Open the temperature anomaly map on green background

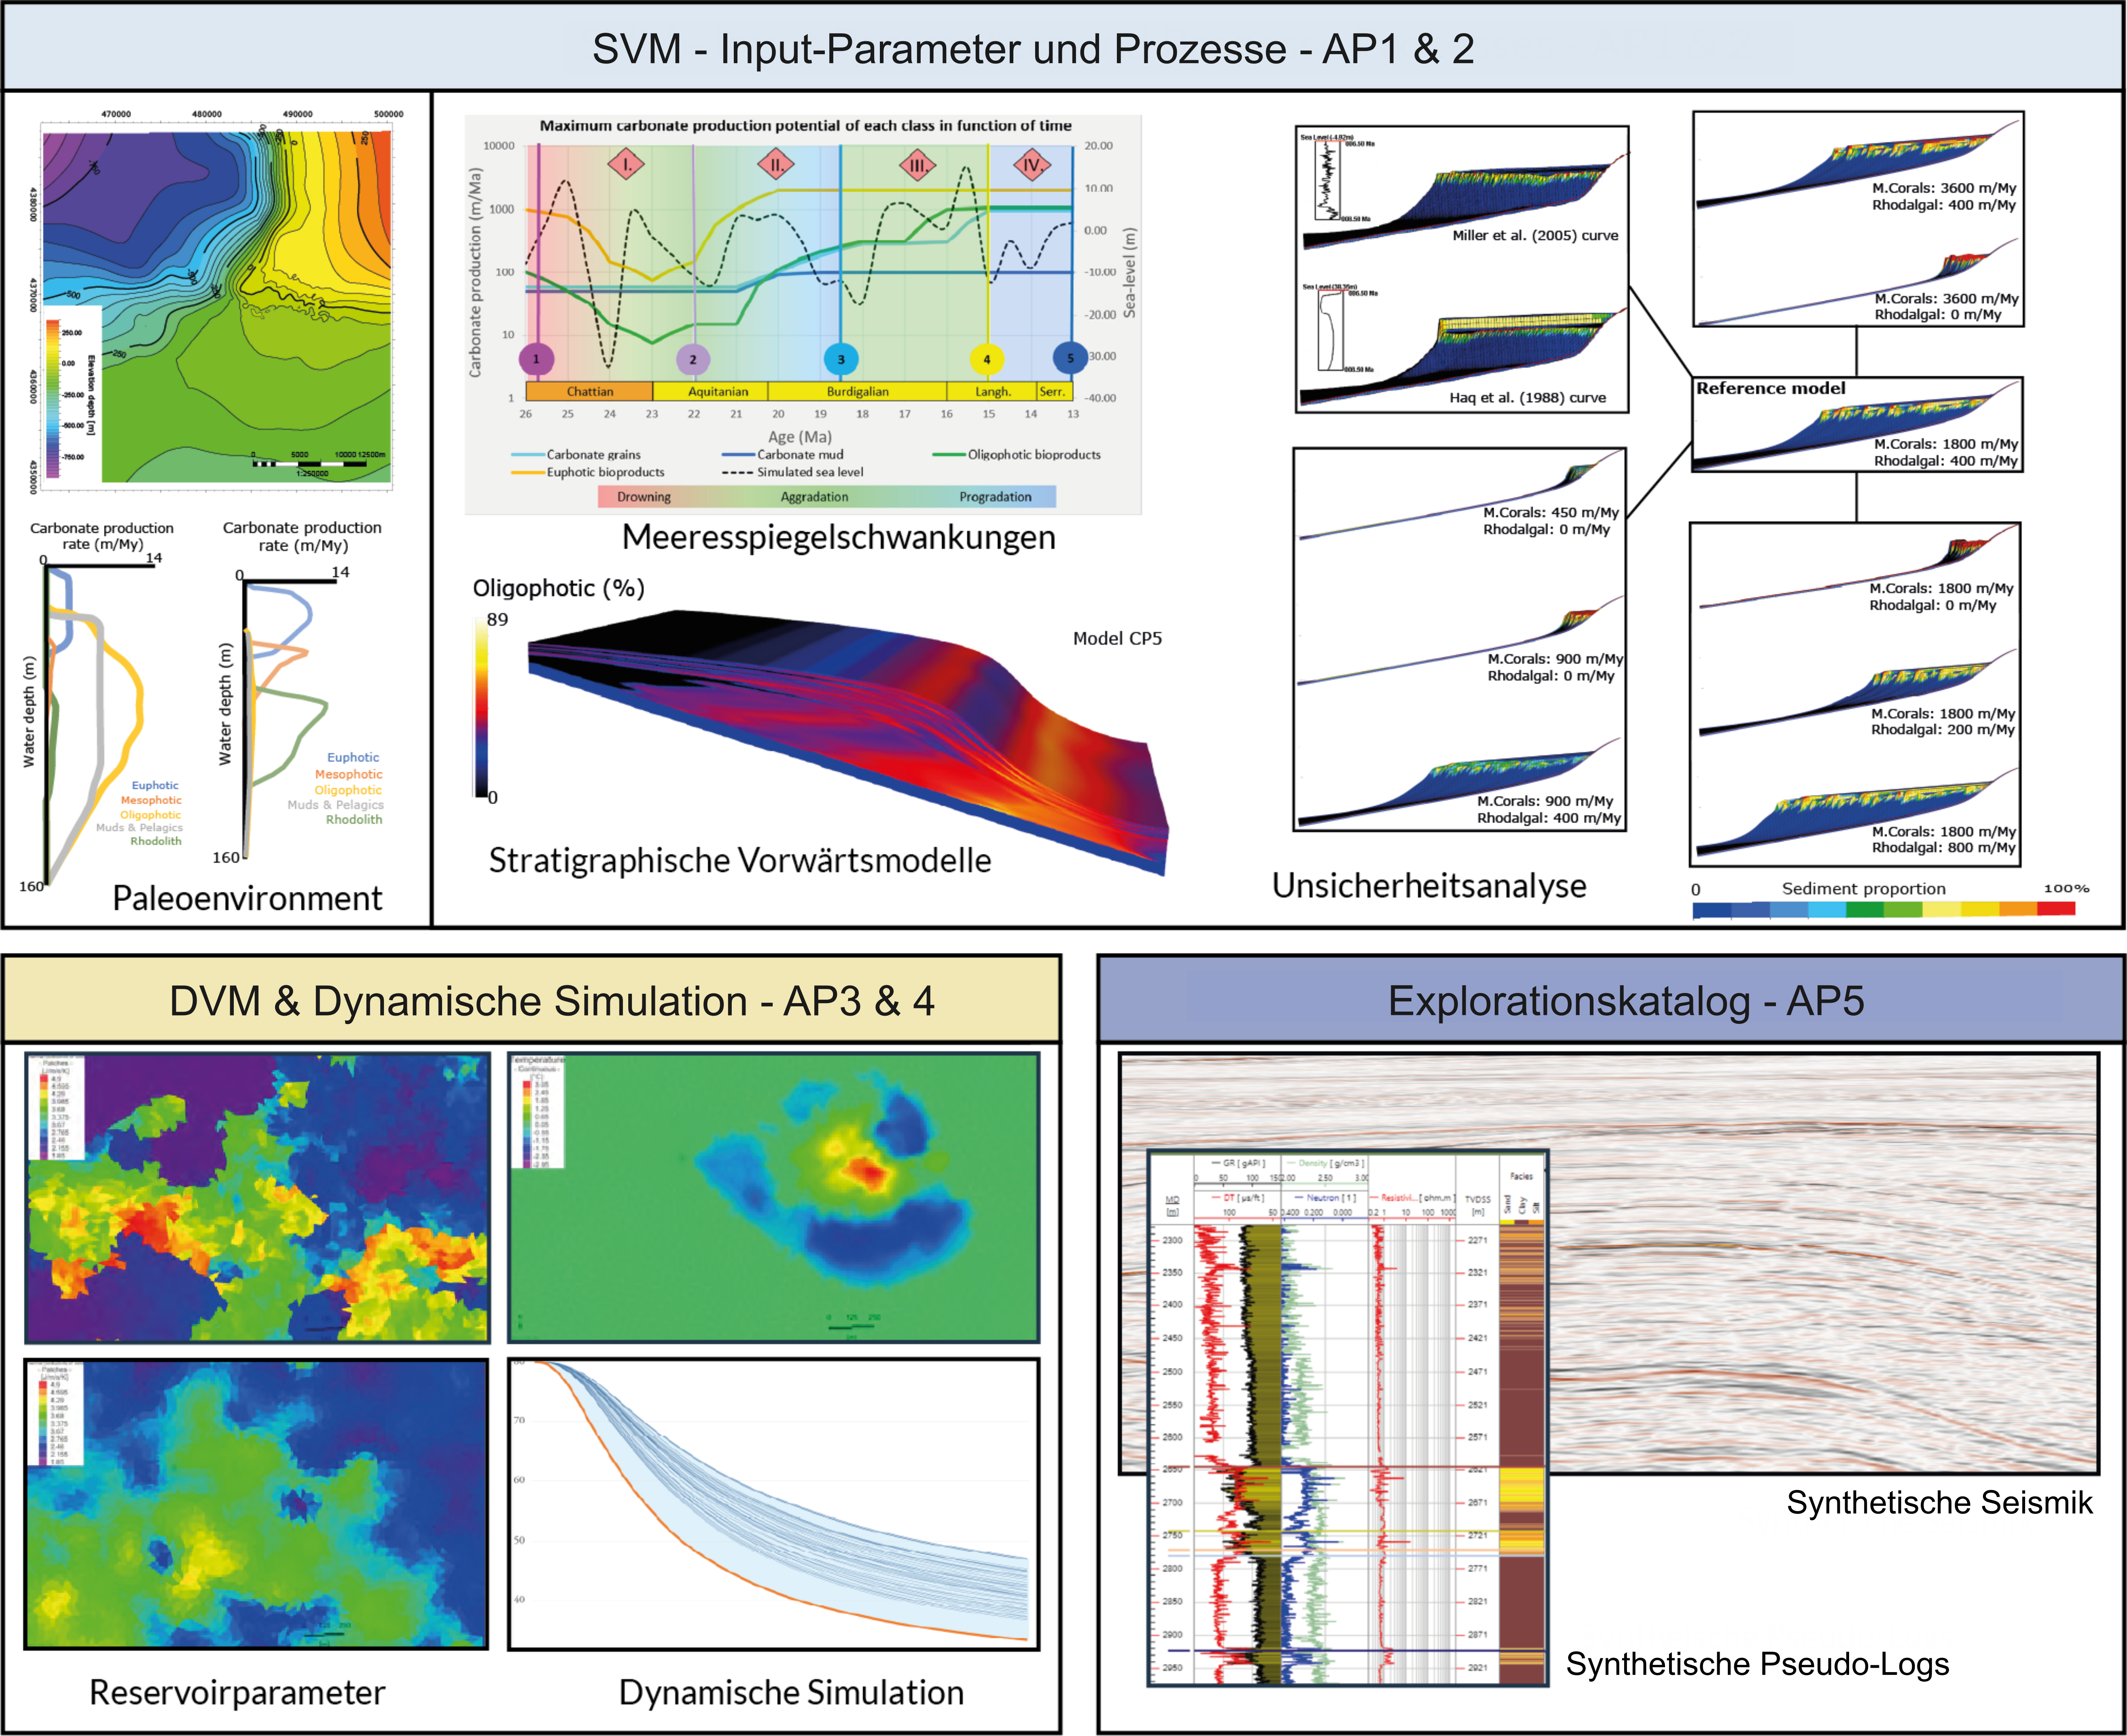[x=773, y=1197]
